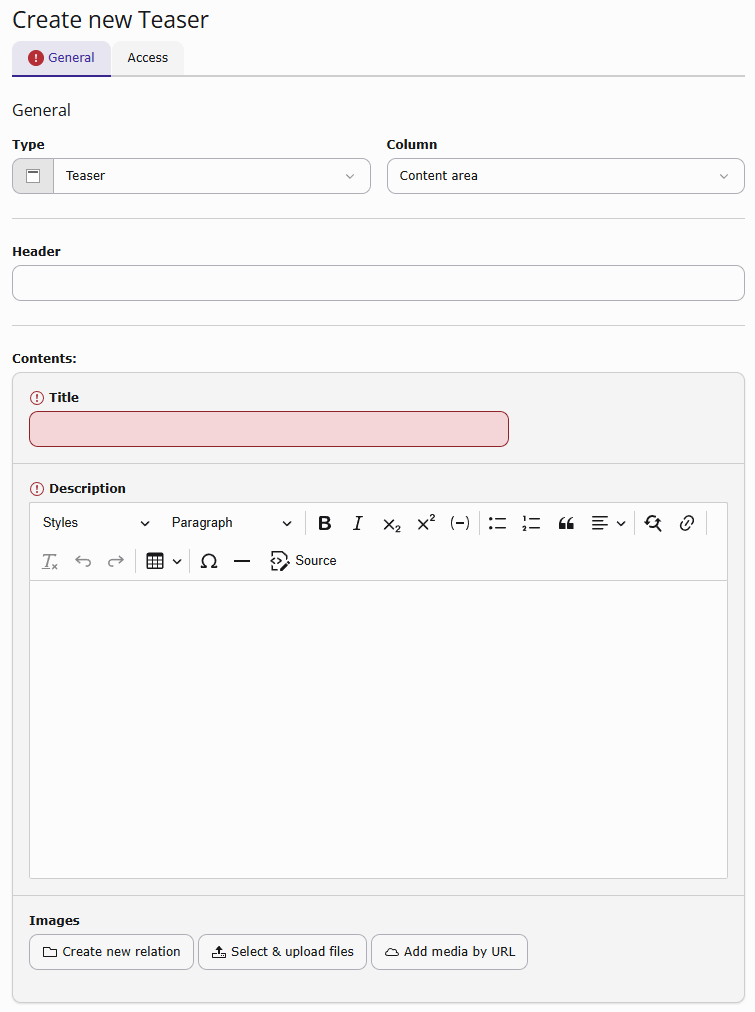Click the Description required warning icon
This screenshot has width=755, height=1012.
37,489
